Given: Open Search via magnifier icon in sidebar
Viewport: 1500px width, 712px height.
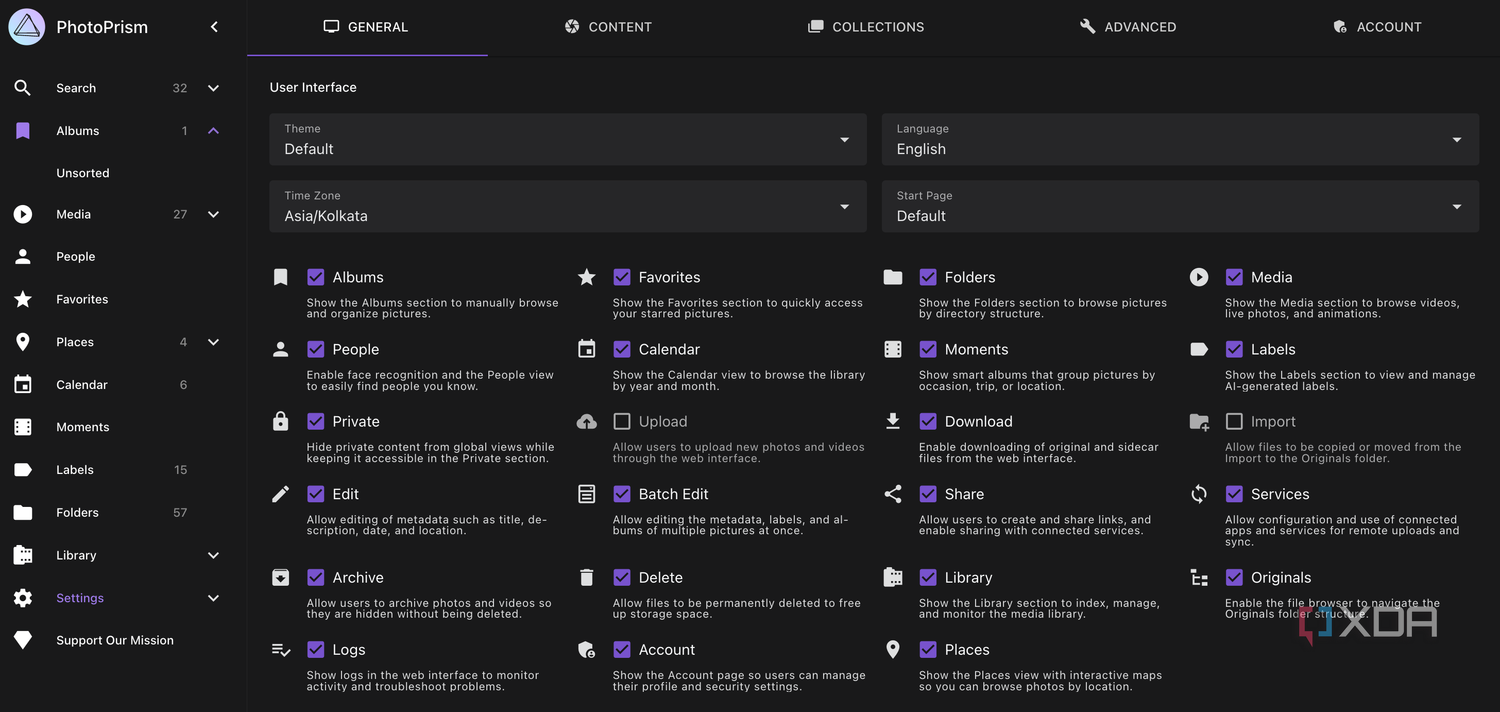Looking at the screenshot, I should point(23,88).
